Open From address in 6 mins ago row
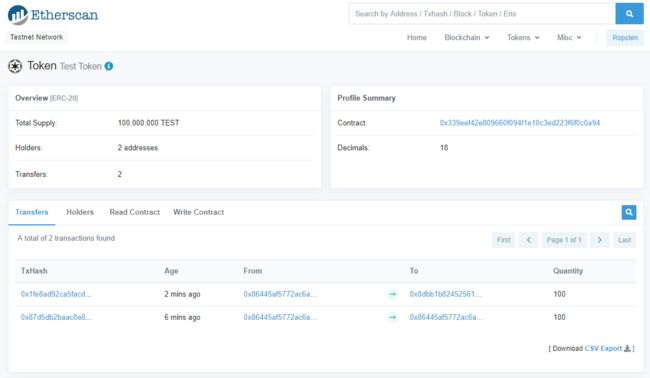The width and height of the screenshot is (650, 378). click(x=280, y=317)
